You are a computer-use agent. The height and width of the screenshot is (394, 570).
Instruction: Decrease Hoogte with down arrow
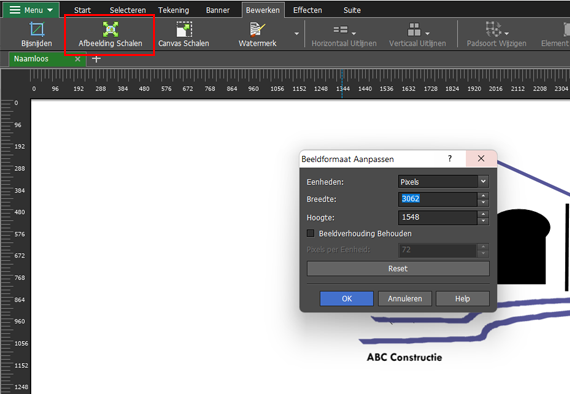(483, 221)
